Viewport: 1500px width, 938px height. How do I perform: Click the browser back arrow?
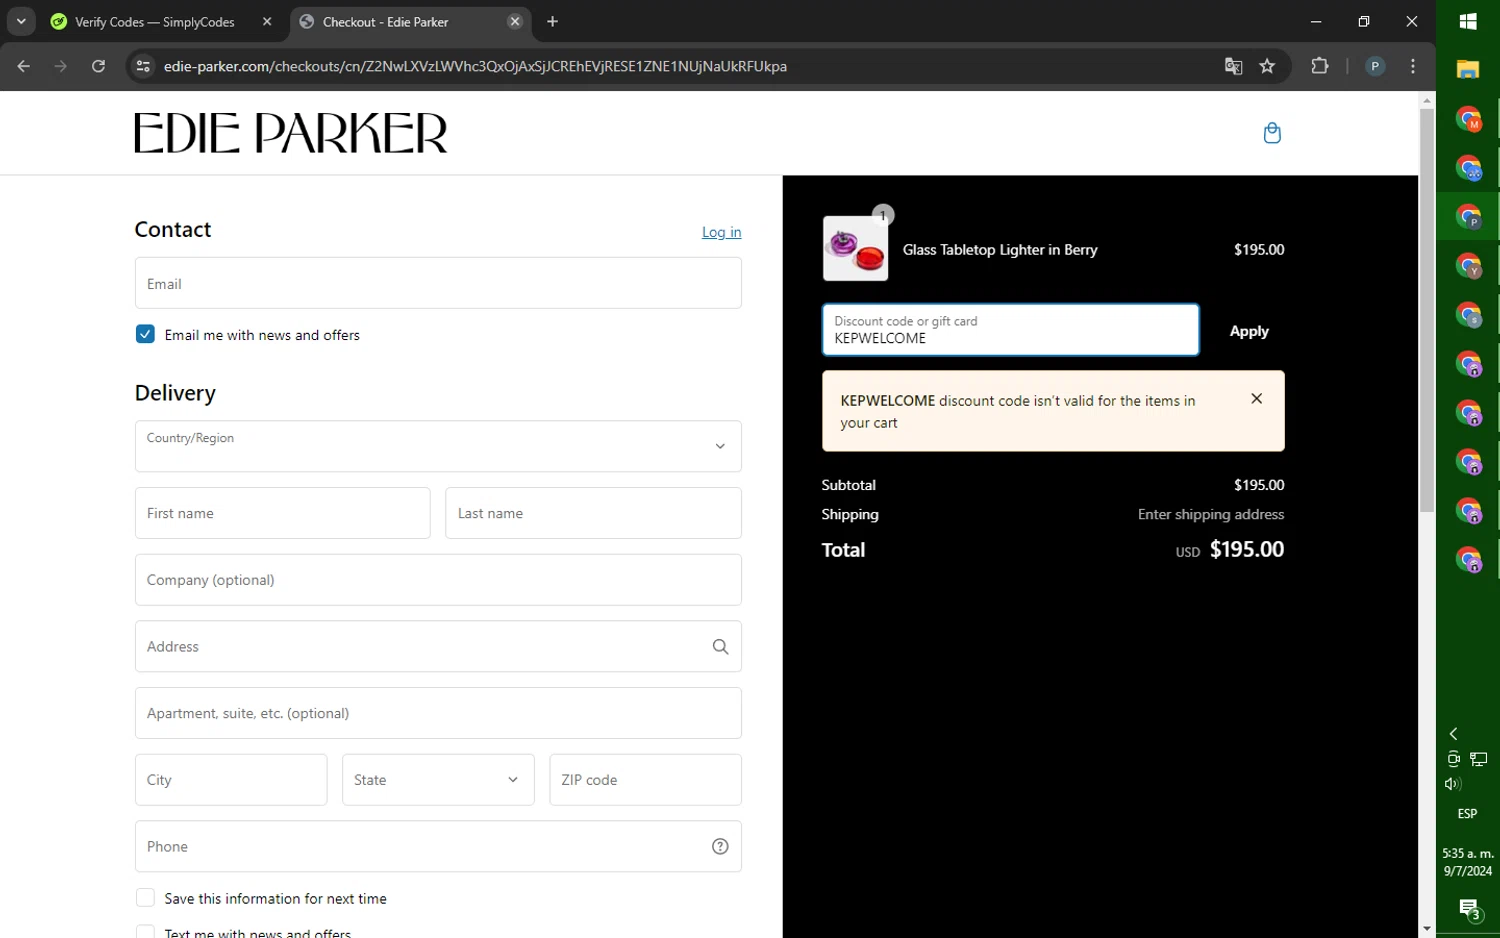point(24,66)
